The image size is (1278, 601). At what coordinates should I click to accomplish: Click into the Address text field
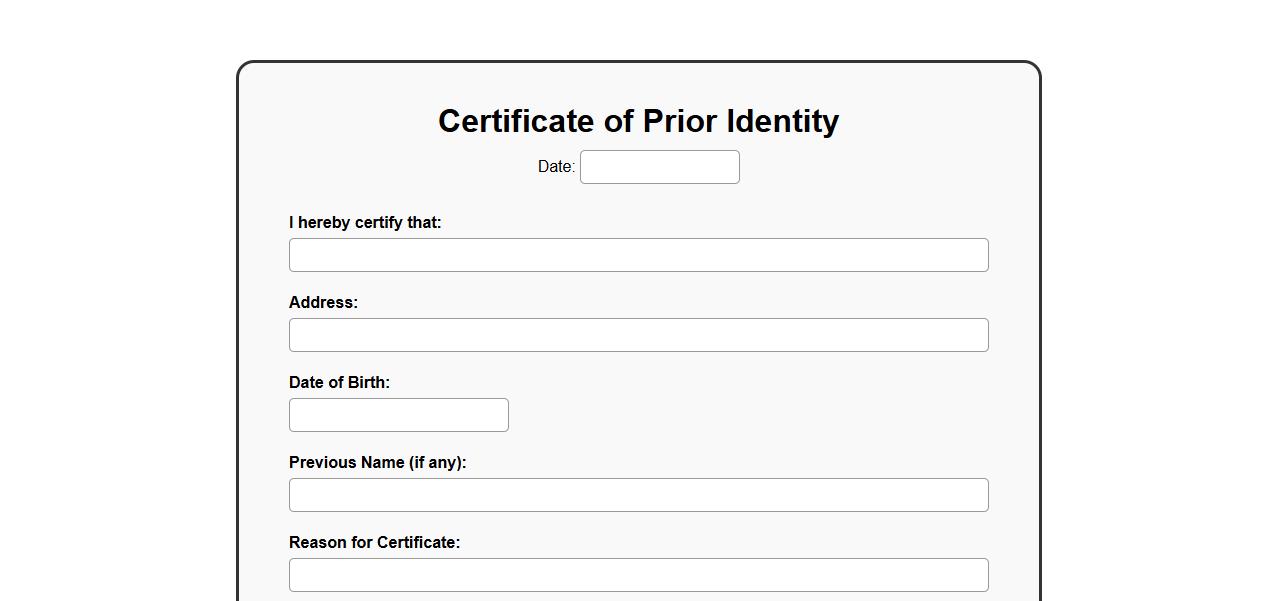click(638, 335)
